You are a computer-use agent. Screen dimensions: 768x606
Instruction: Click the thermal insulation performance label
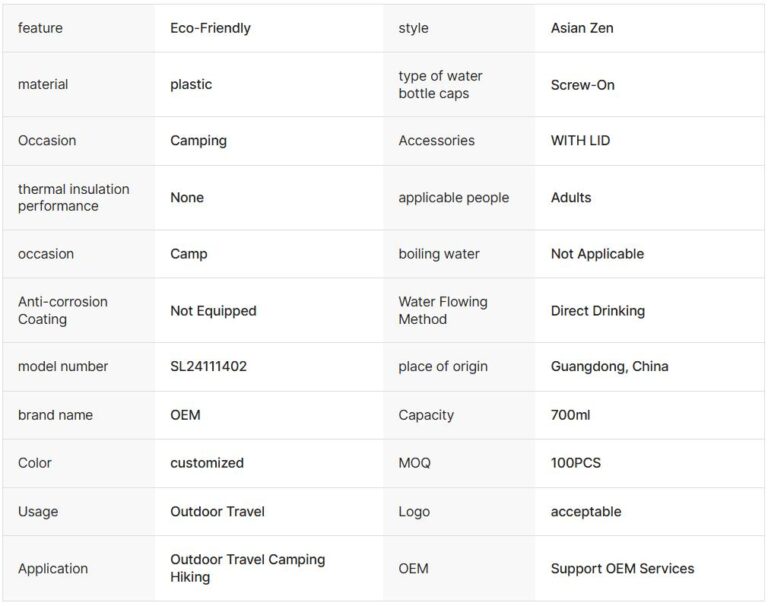coord(73,197)
